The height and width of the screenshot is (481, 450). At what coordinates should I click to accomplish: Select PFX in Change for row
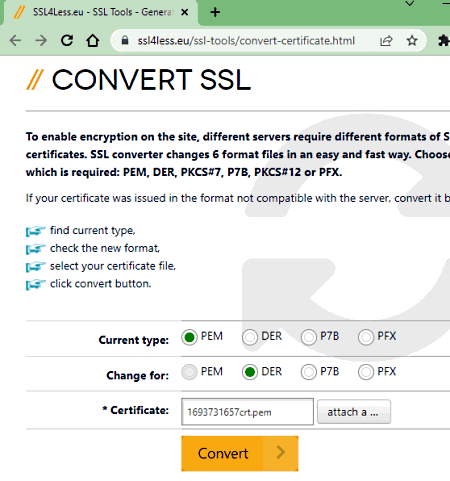[x=366, y=372]
